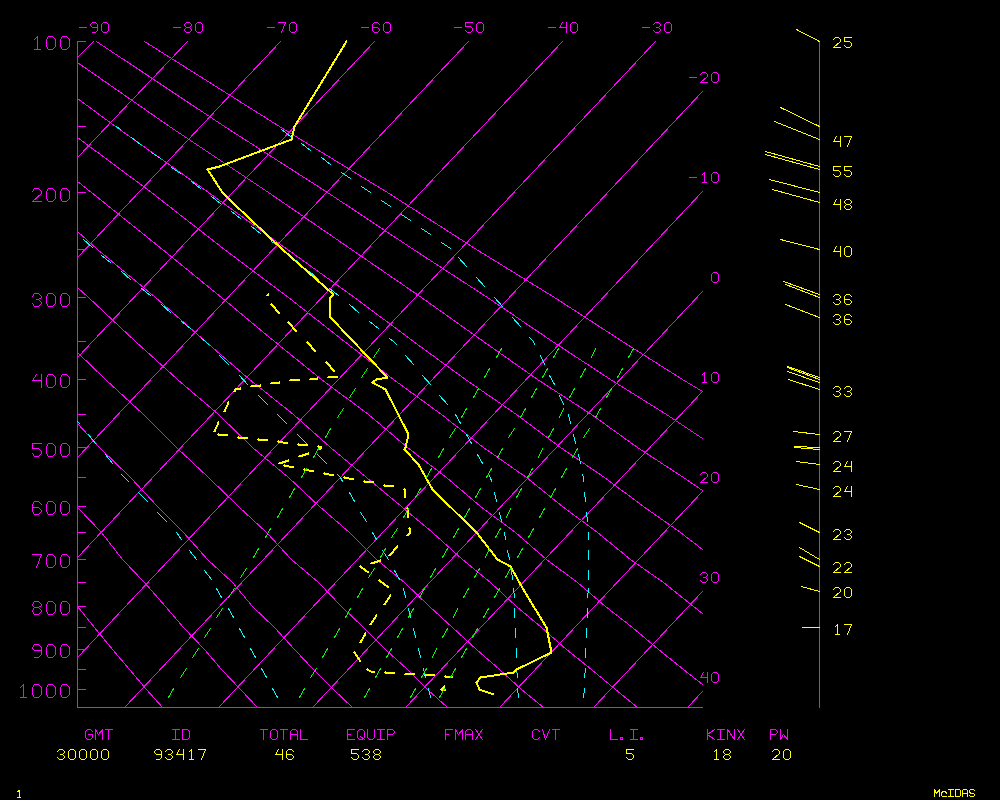Screen dimensions: 1000x800
Task: Select the 0 degree isotherm label
Action: click(714, 278)
